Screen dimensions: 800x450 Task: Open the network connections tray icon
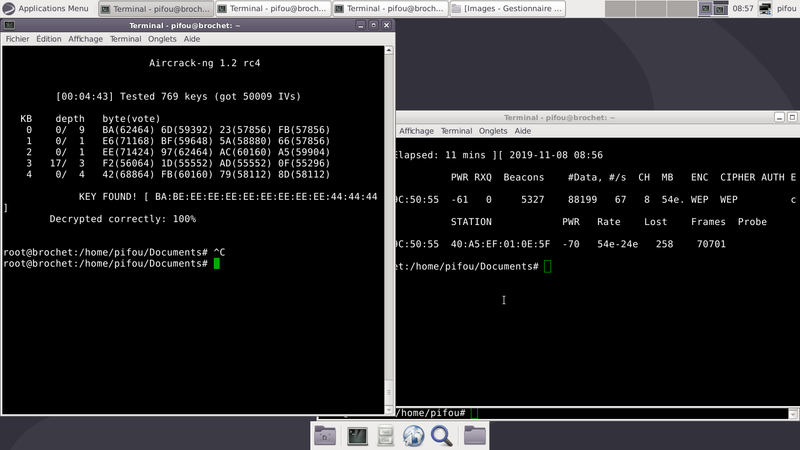point(765,8)
